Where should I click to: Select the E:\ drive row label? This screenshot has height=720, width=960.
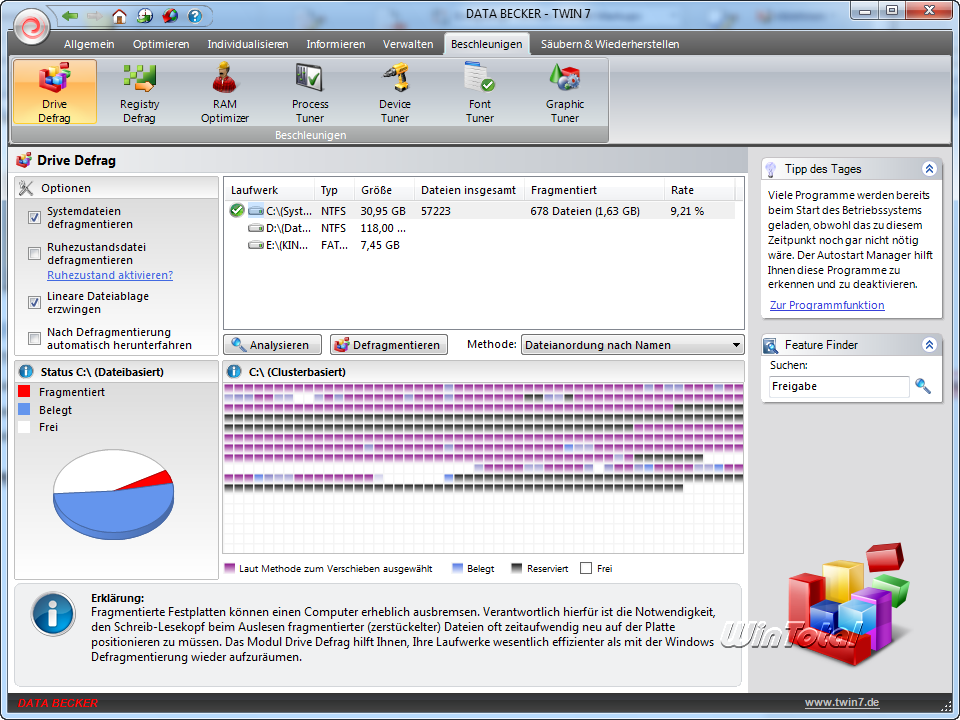[x=287, y=246]
